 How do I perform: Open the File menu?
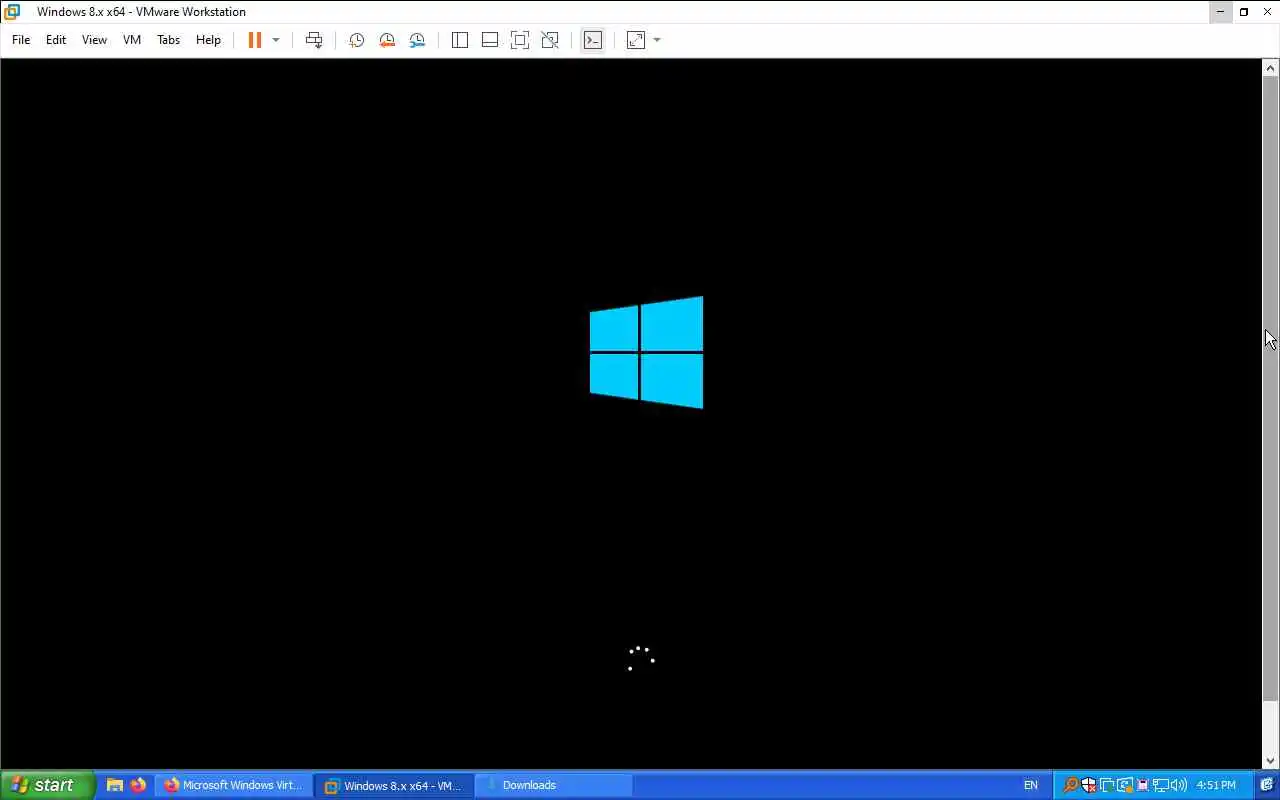point(21,40)
